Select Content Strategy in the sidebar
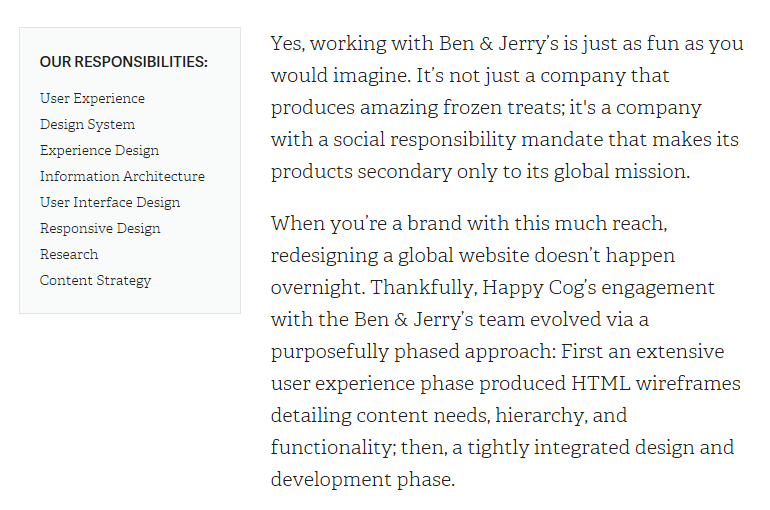This screenshot has height=510, width=770. pyautogui.click(x=95, y=281)
